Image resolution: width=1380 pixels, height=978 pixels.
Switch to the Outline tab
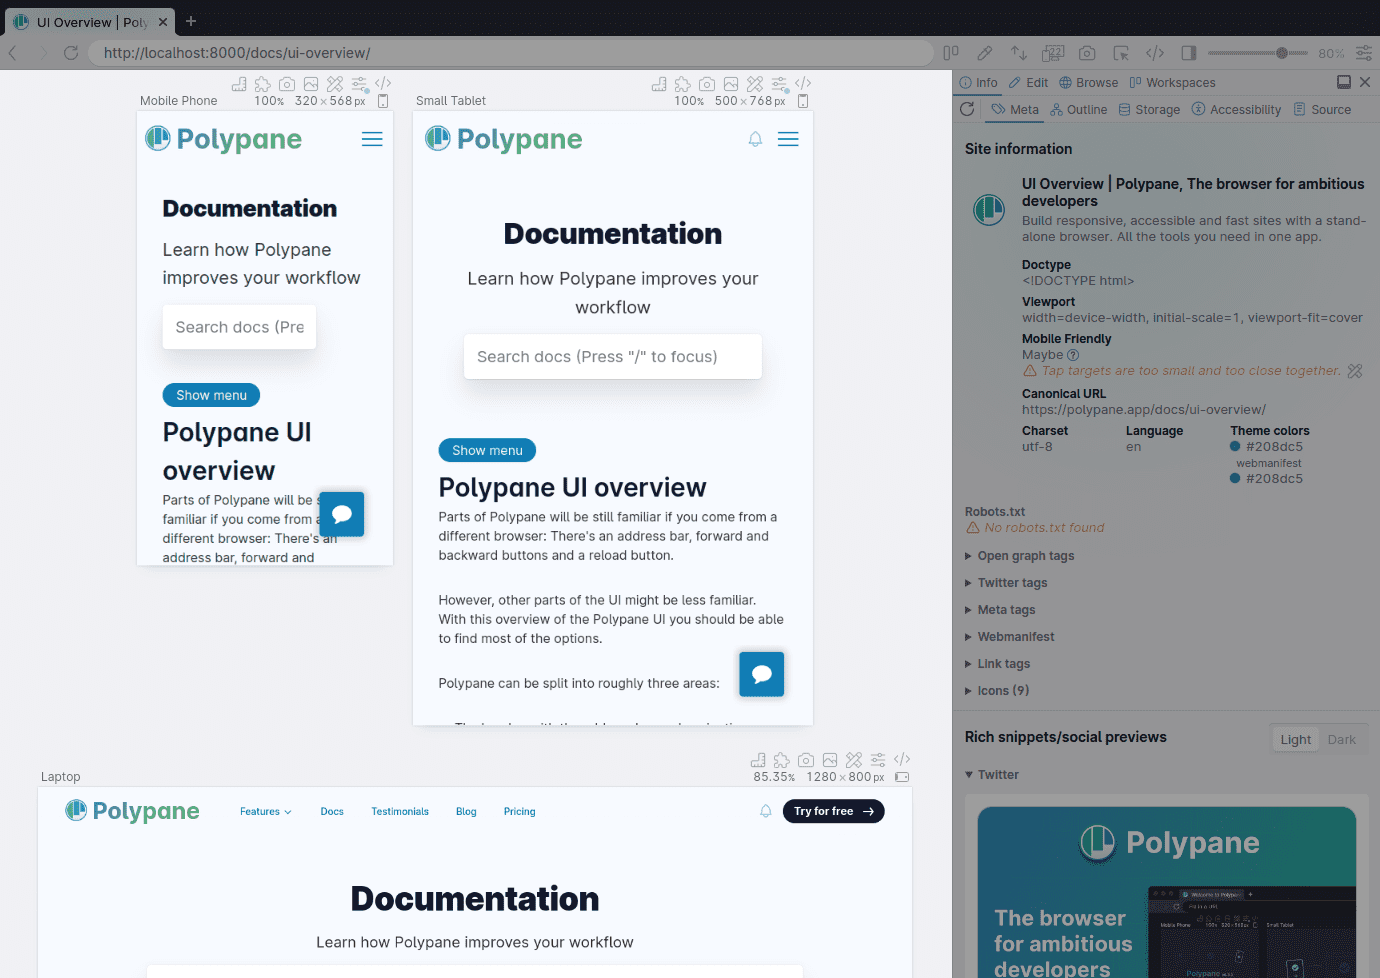[1079, 110]
